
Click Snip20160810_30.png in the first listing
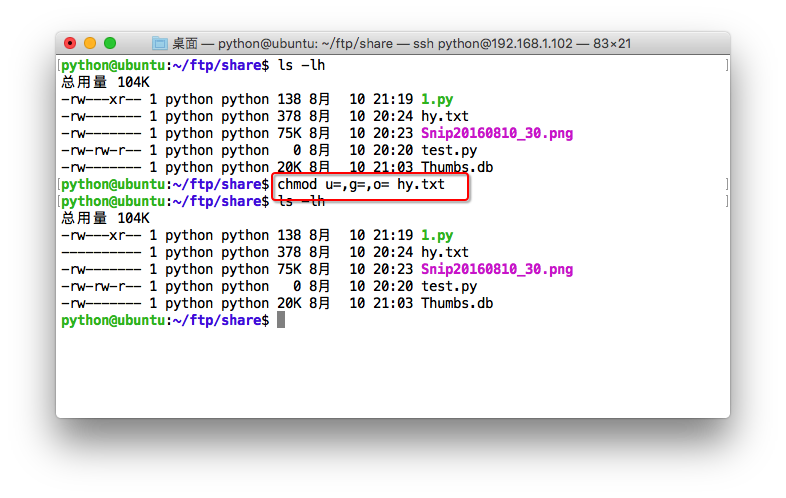coord(497,133)
